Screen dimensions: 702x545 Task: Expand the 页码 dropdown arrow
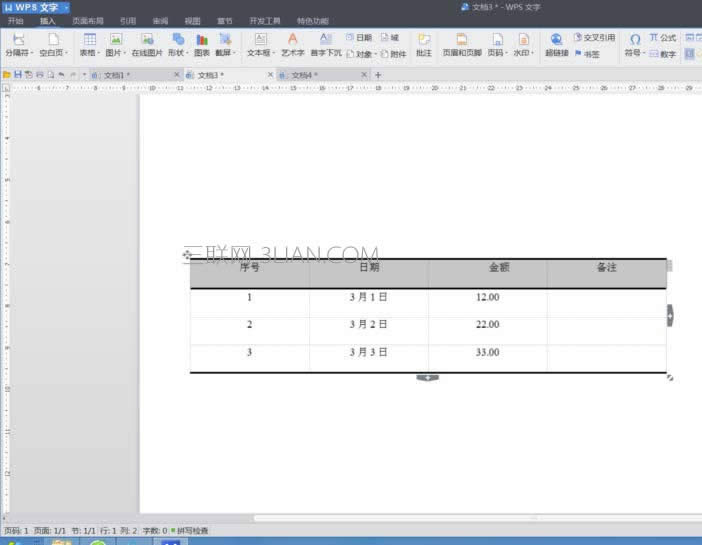click(x=506, y=53)
